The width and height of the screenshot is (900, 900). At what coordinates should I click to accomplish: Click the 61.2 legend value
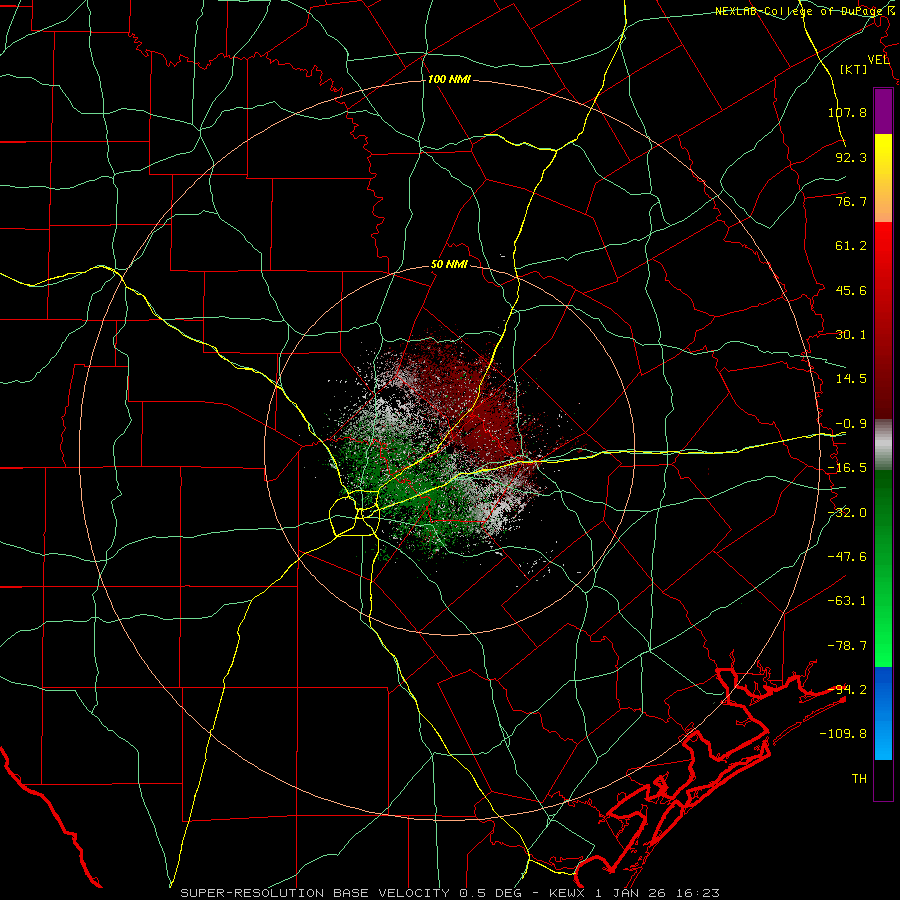851,246
